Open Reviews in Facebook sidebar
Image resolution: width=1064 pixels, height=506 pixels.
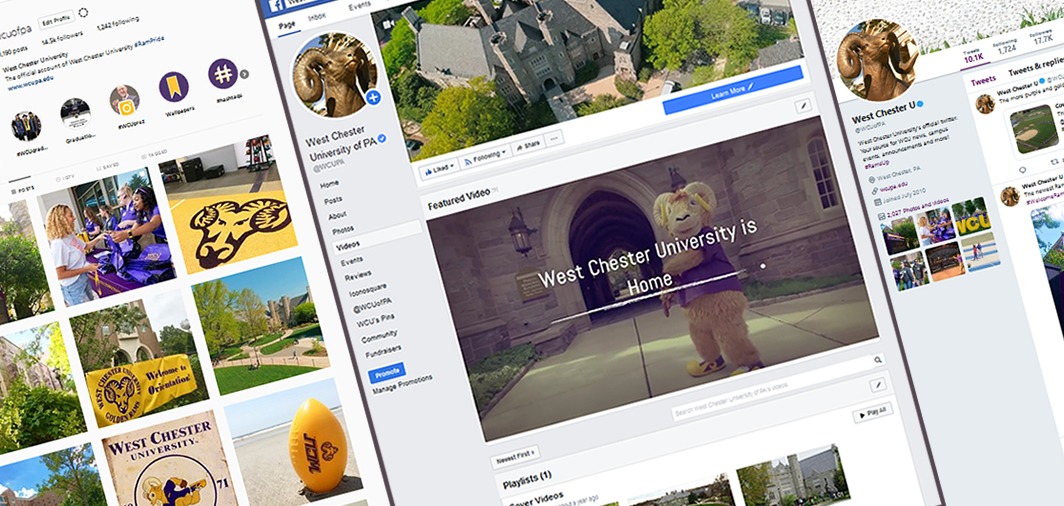click(358, 275)
